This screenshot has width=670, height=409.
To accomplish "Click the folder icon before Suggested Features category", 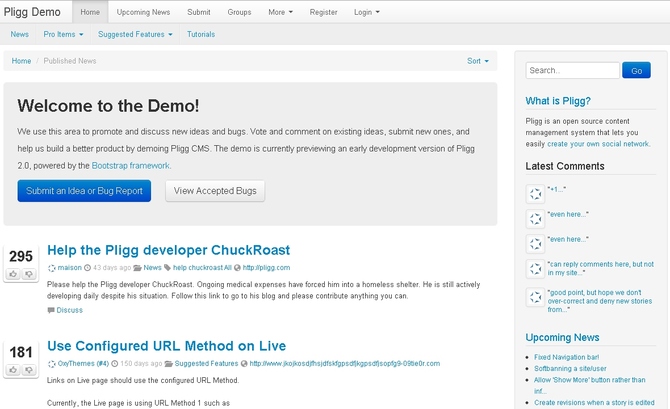I will point(168,364).
